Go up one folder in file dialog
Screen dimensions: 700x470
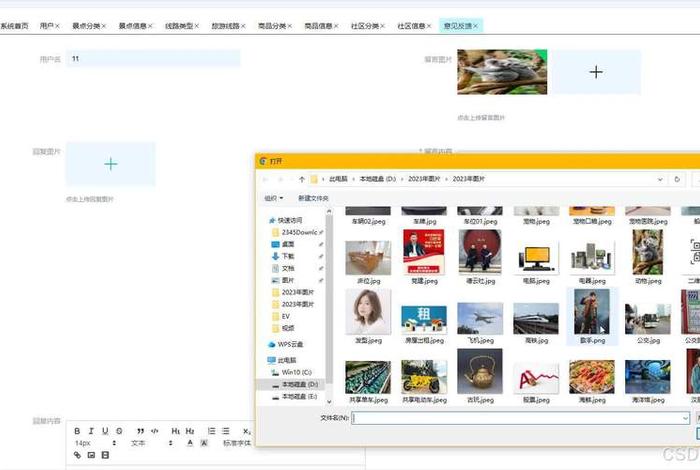[302, 179]
